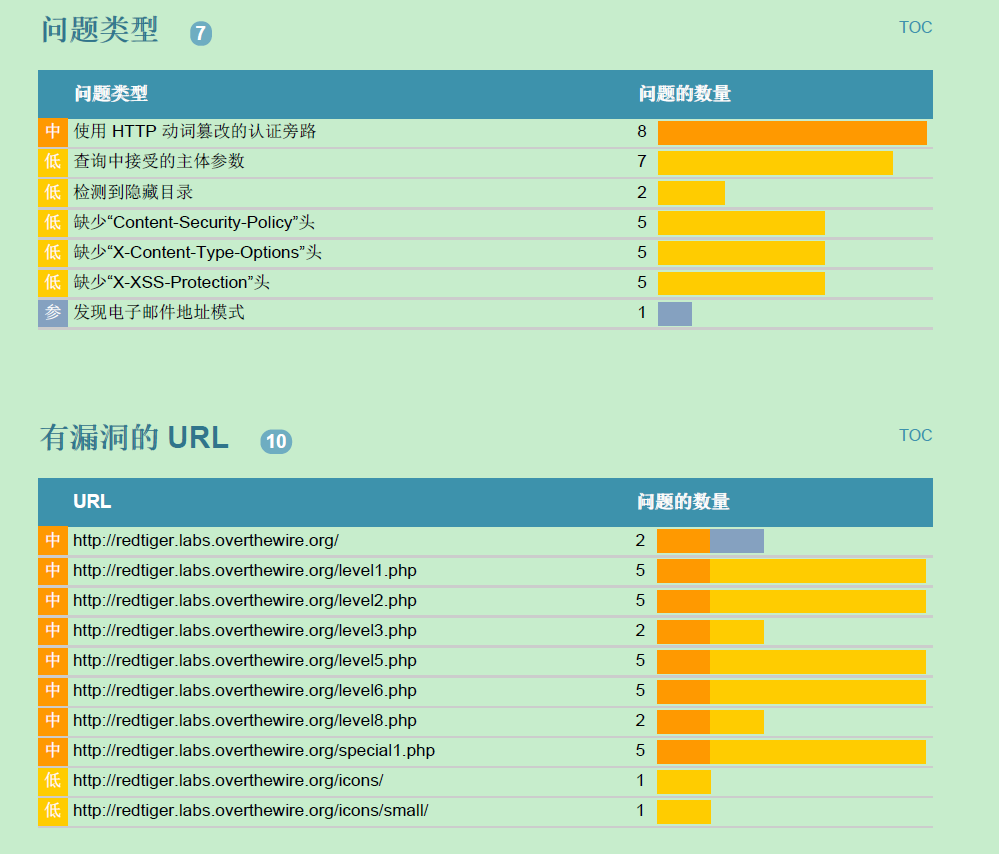This screenshot has width=999, height=854.
Task: Open issue 检测到隐藏目录
Action: (x=133, y=192)
